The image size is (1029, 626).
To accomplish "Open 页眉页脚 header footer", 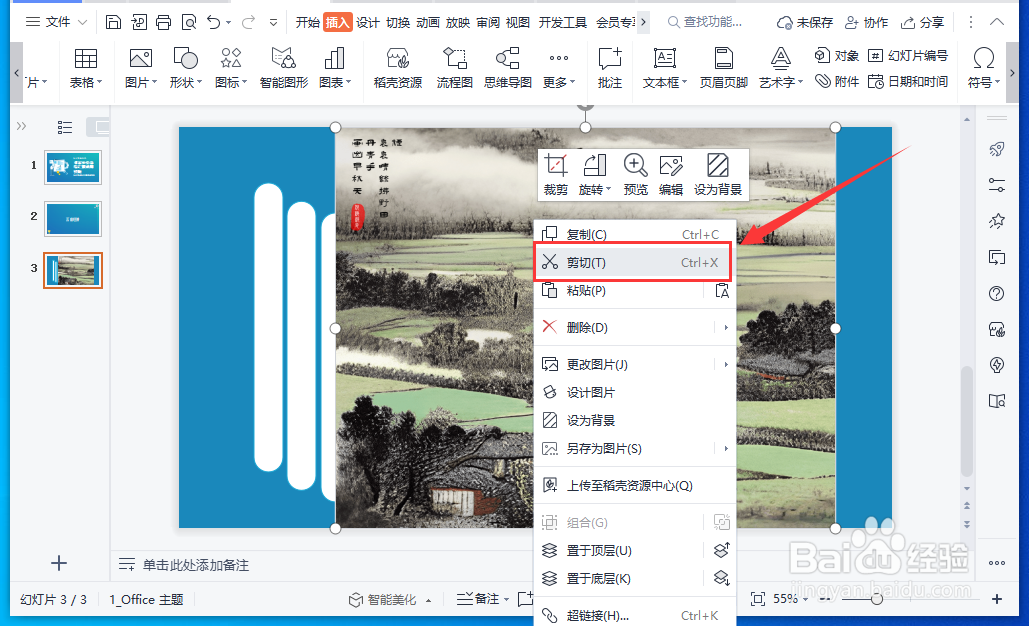I will (723, 68).
